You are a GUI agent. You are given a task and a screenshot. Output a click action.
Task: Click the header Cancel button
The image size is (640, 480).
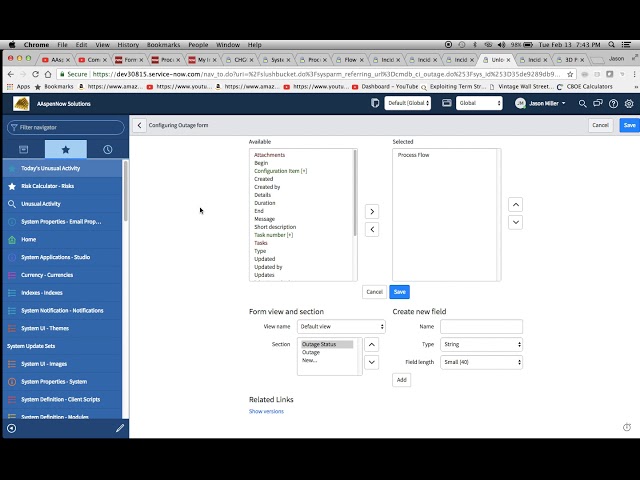click(600, 125)
